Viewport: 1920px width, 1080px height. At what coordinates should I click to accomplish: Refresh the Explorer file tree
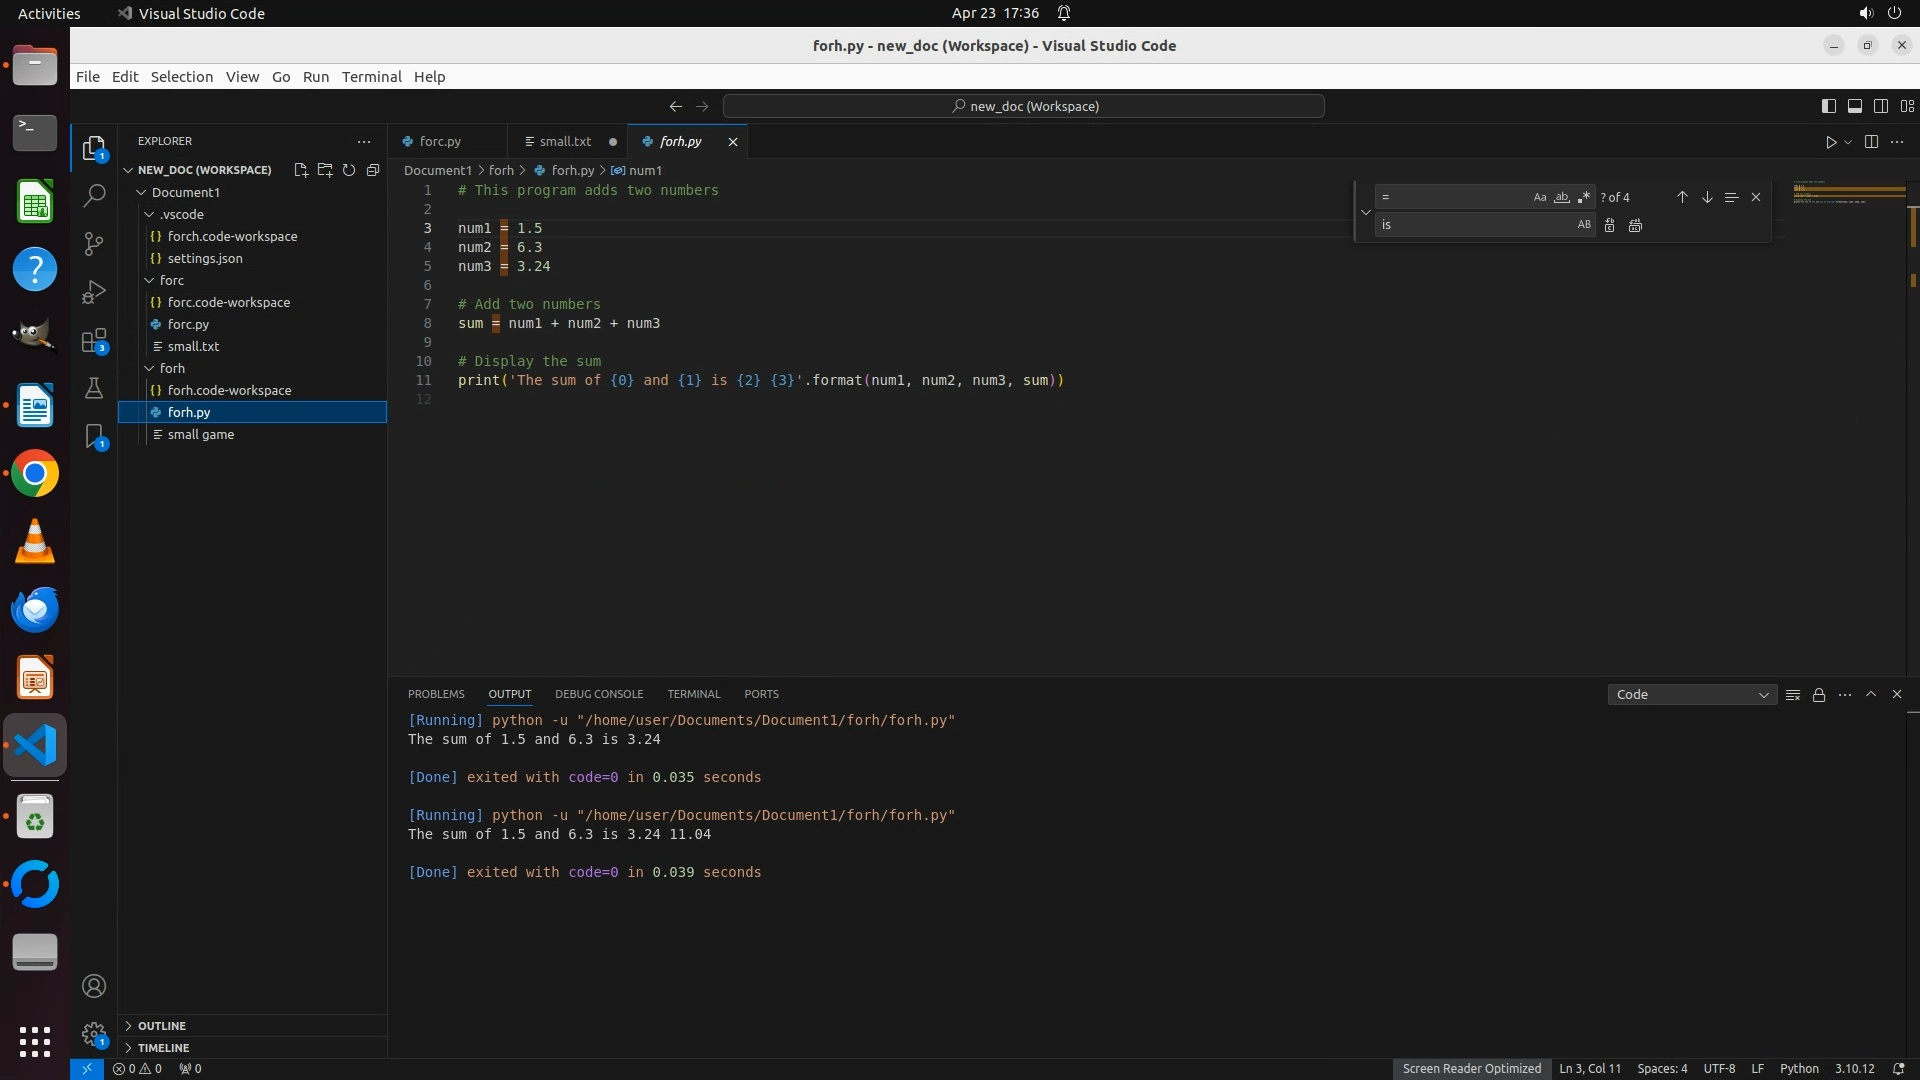tap(349, 170)
